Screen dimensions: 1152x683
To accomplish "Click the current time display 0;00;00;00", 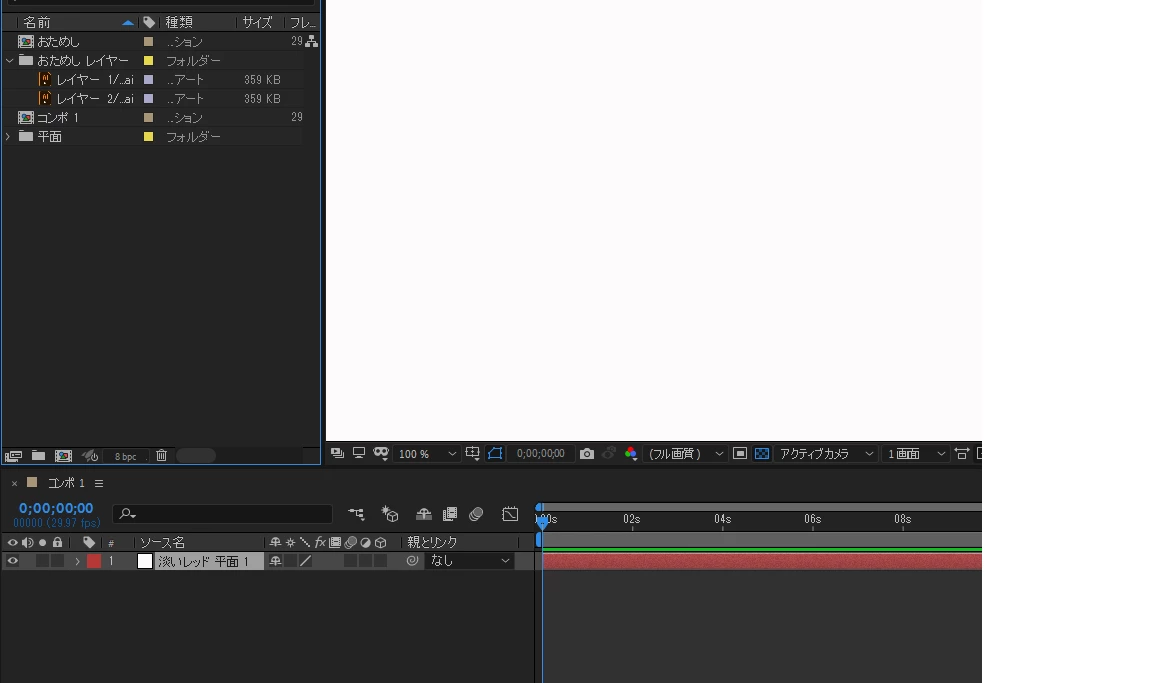I will 56,508.
